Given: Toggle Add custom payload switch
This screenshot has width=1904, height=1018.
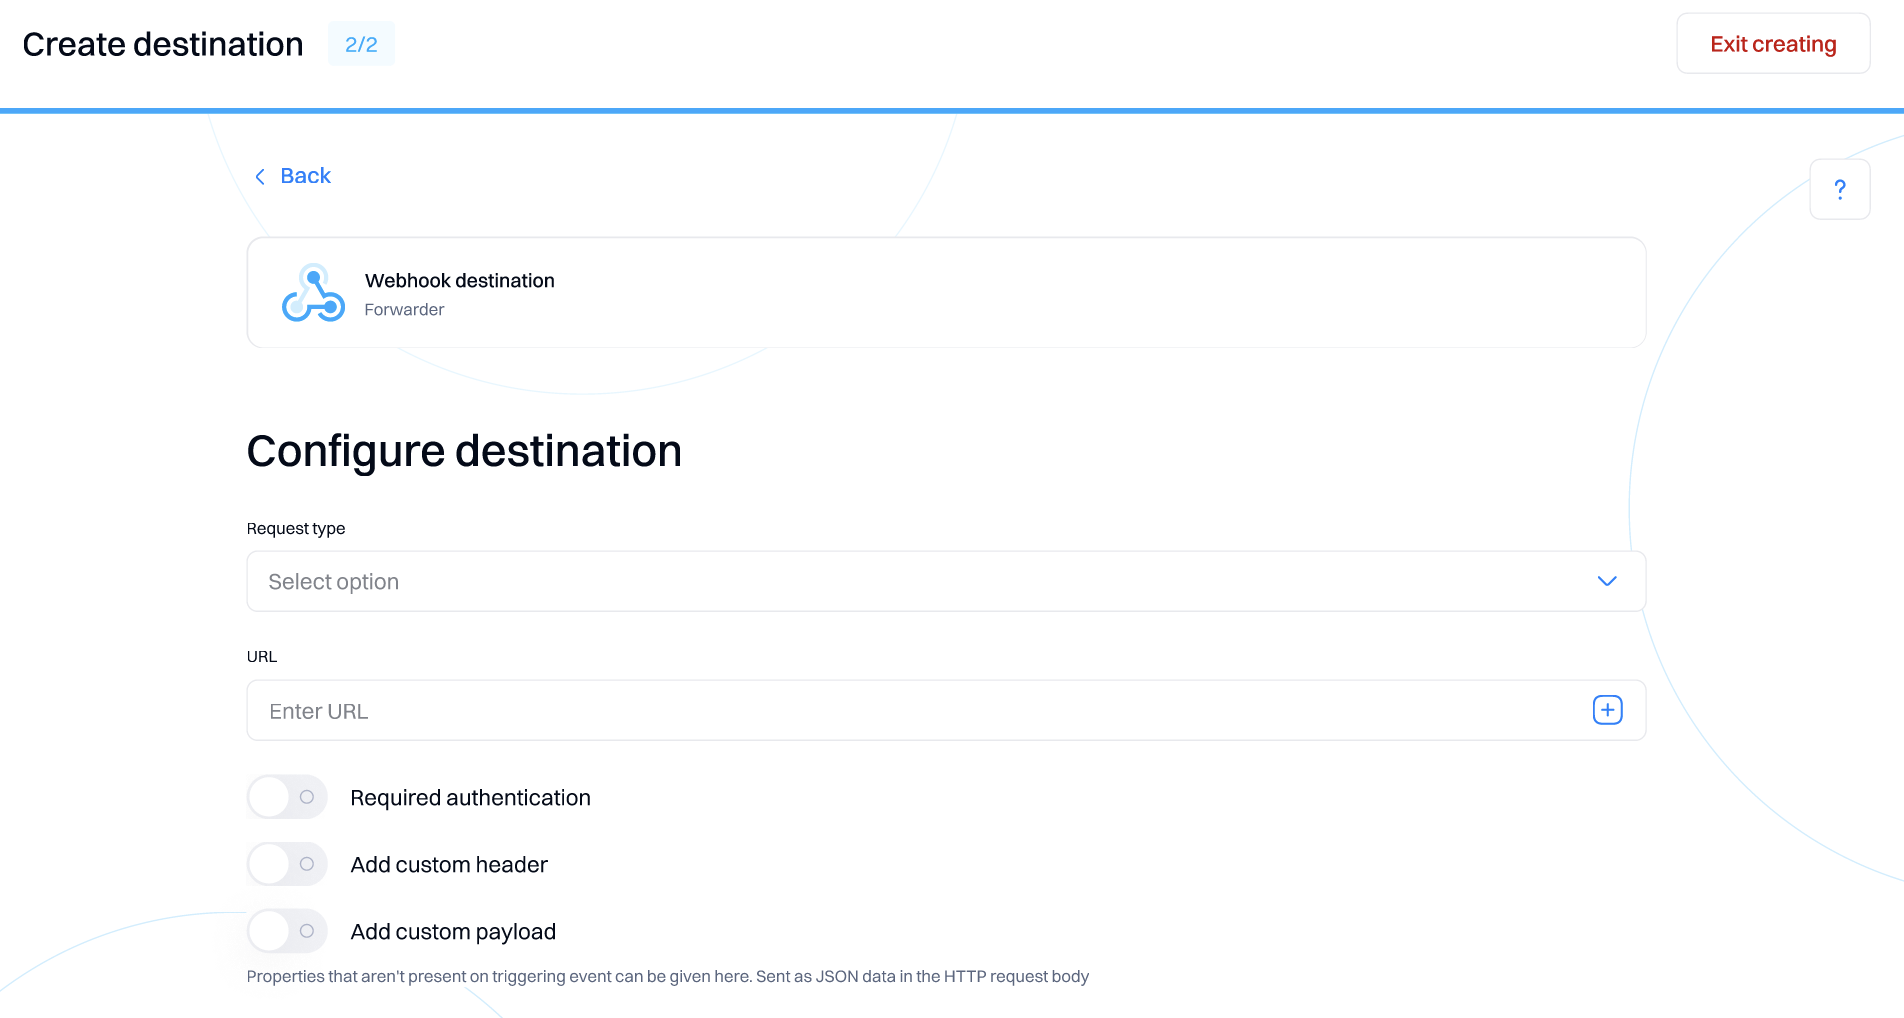Looking at the screenshot, I should click(x=287, y=931).
